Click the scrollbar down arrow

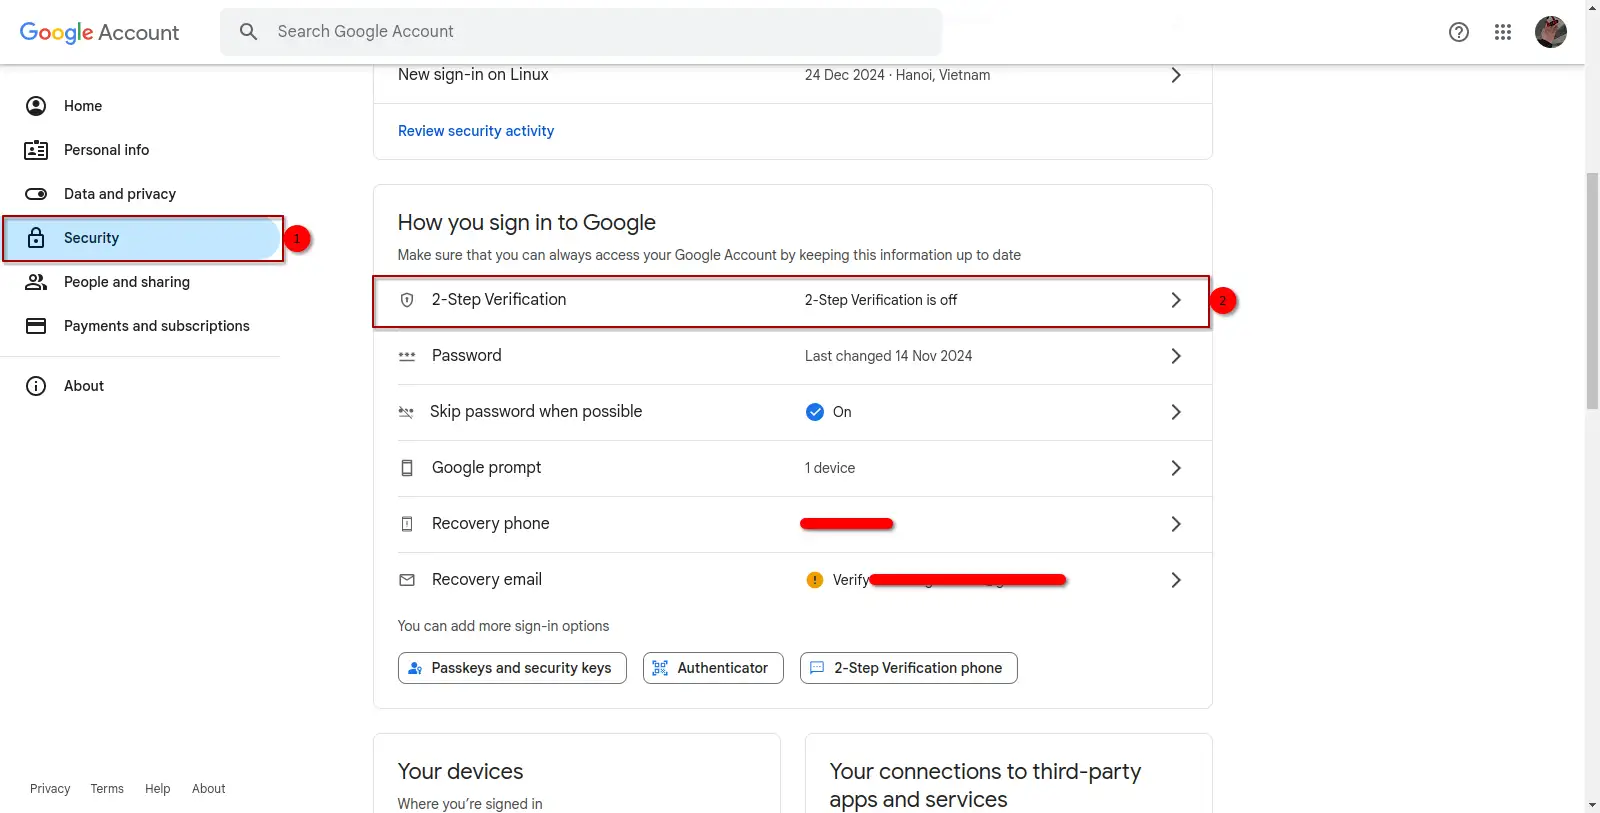coord(1592,805)
